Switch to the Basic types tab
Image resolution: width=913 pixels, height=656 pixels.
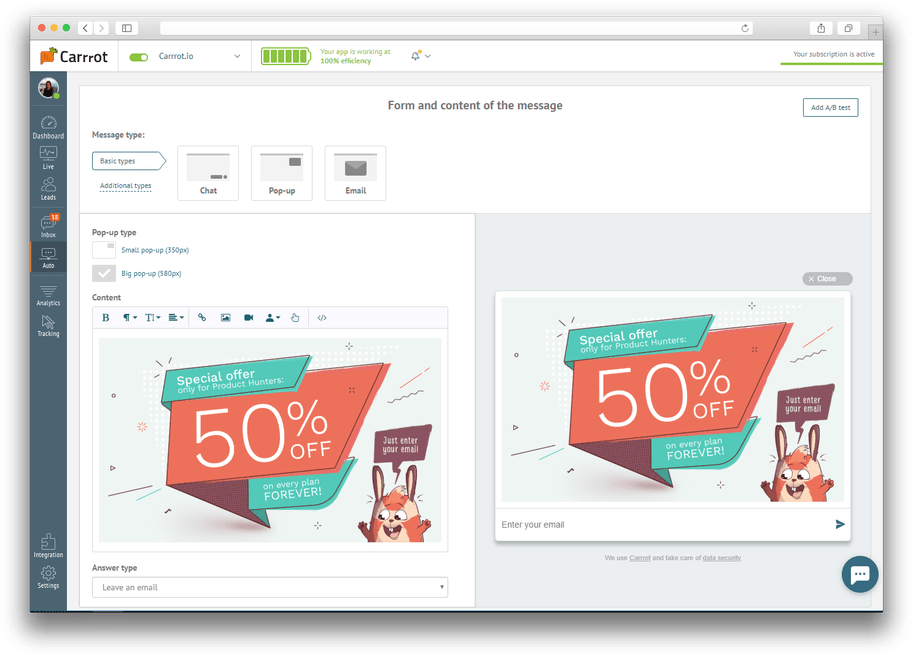[125, 161]
